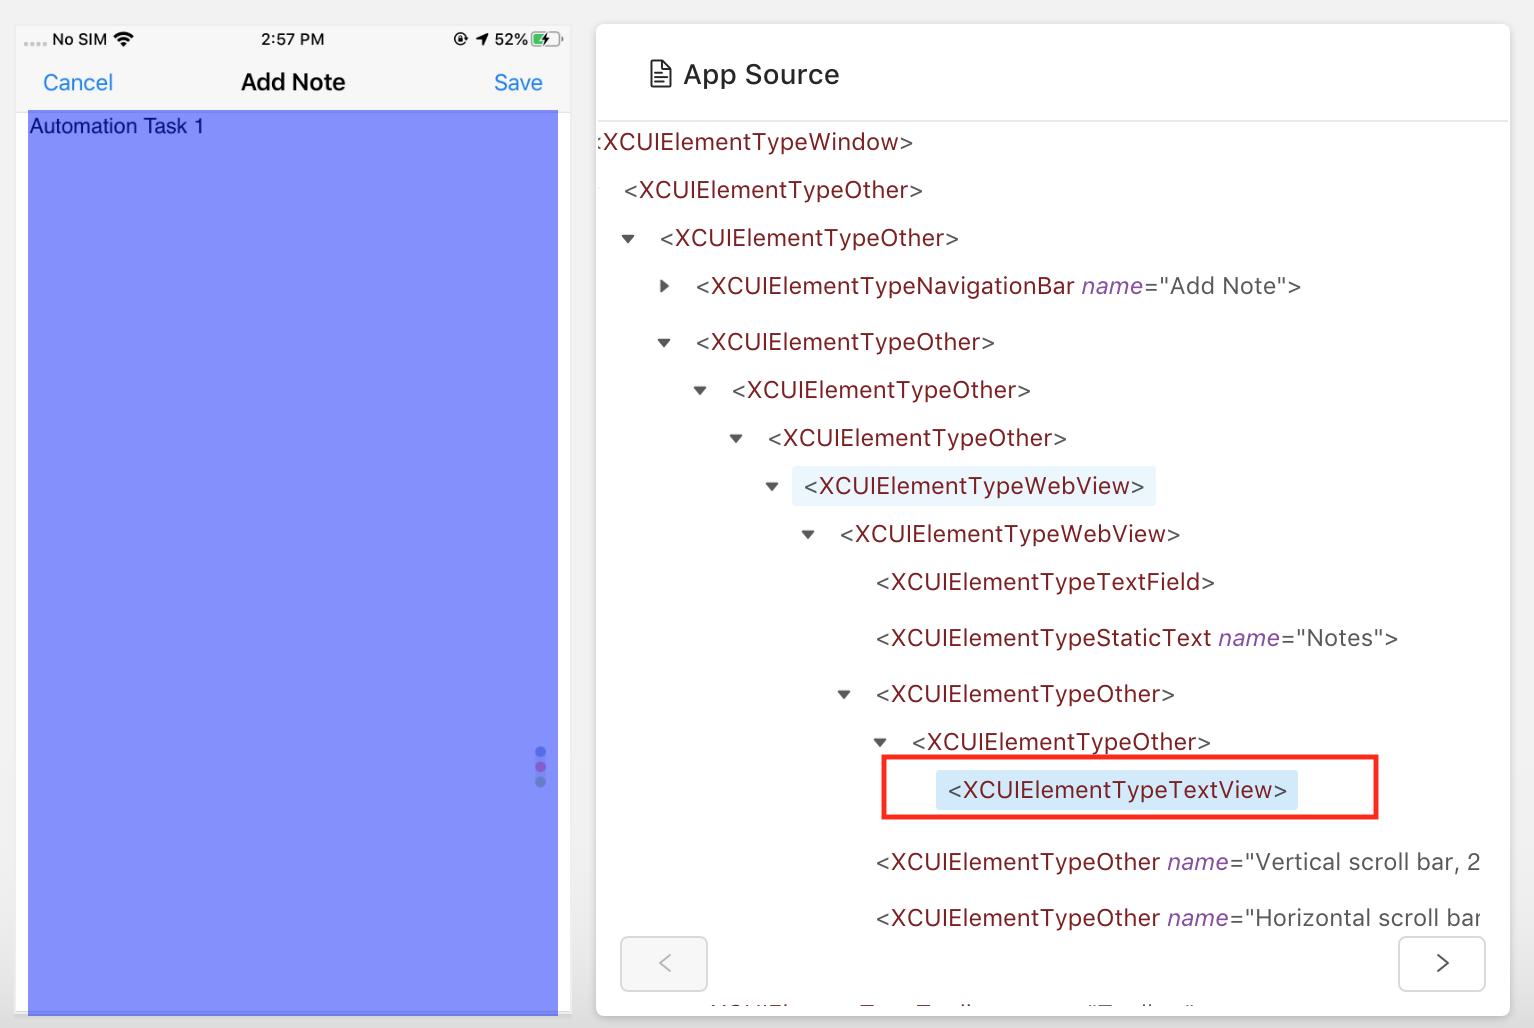Click the orientation lock icon in status bar
Image resolution: width=1534 pixels, height=1028 pixels.
pyautogui.click(x=458, y=38)
